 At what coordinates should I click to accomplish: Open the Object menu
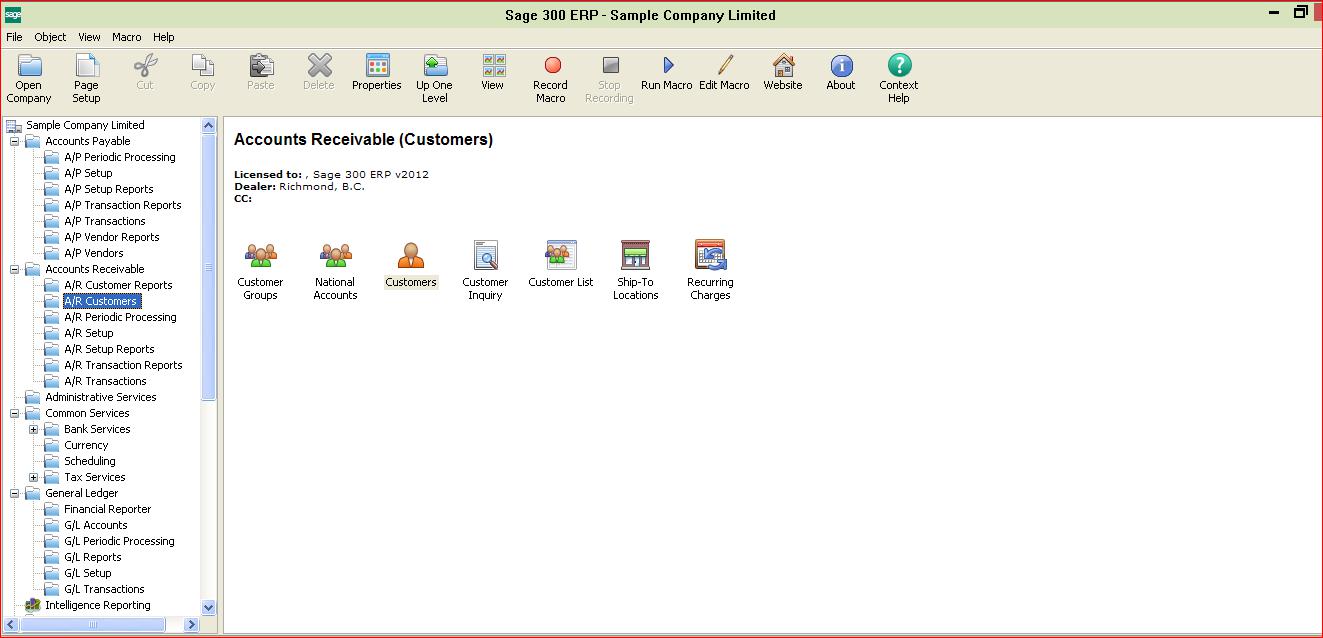coord(50,37)
